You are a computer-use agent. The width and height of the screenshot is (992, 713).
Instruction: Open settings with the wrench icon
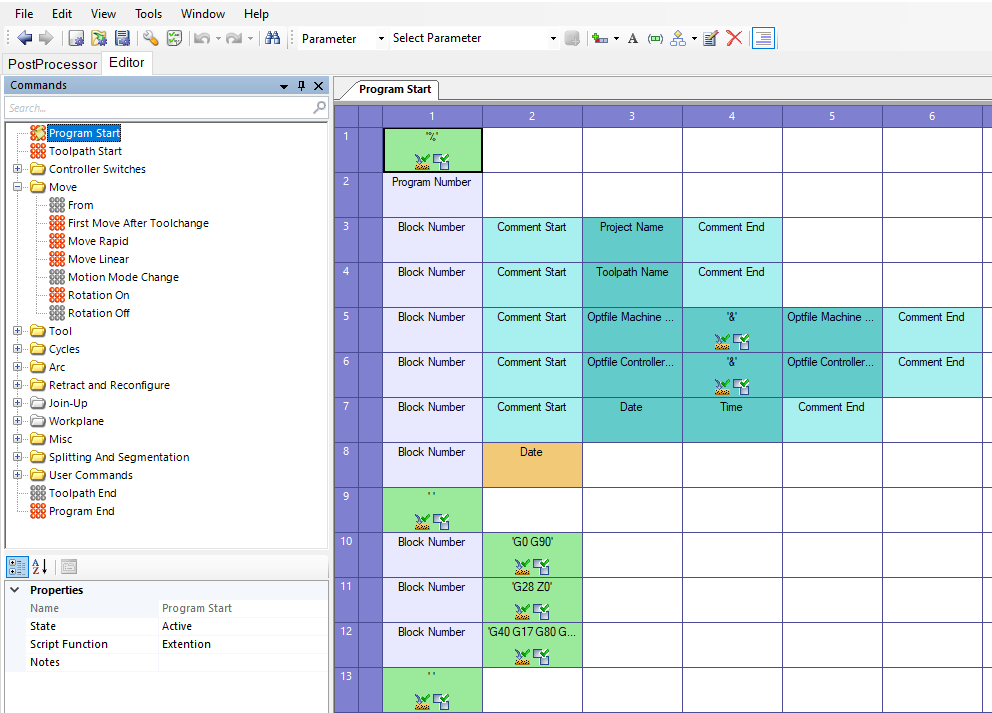pos(151,38)
